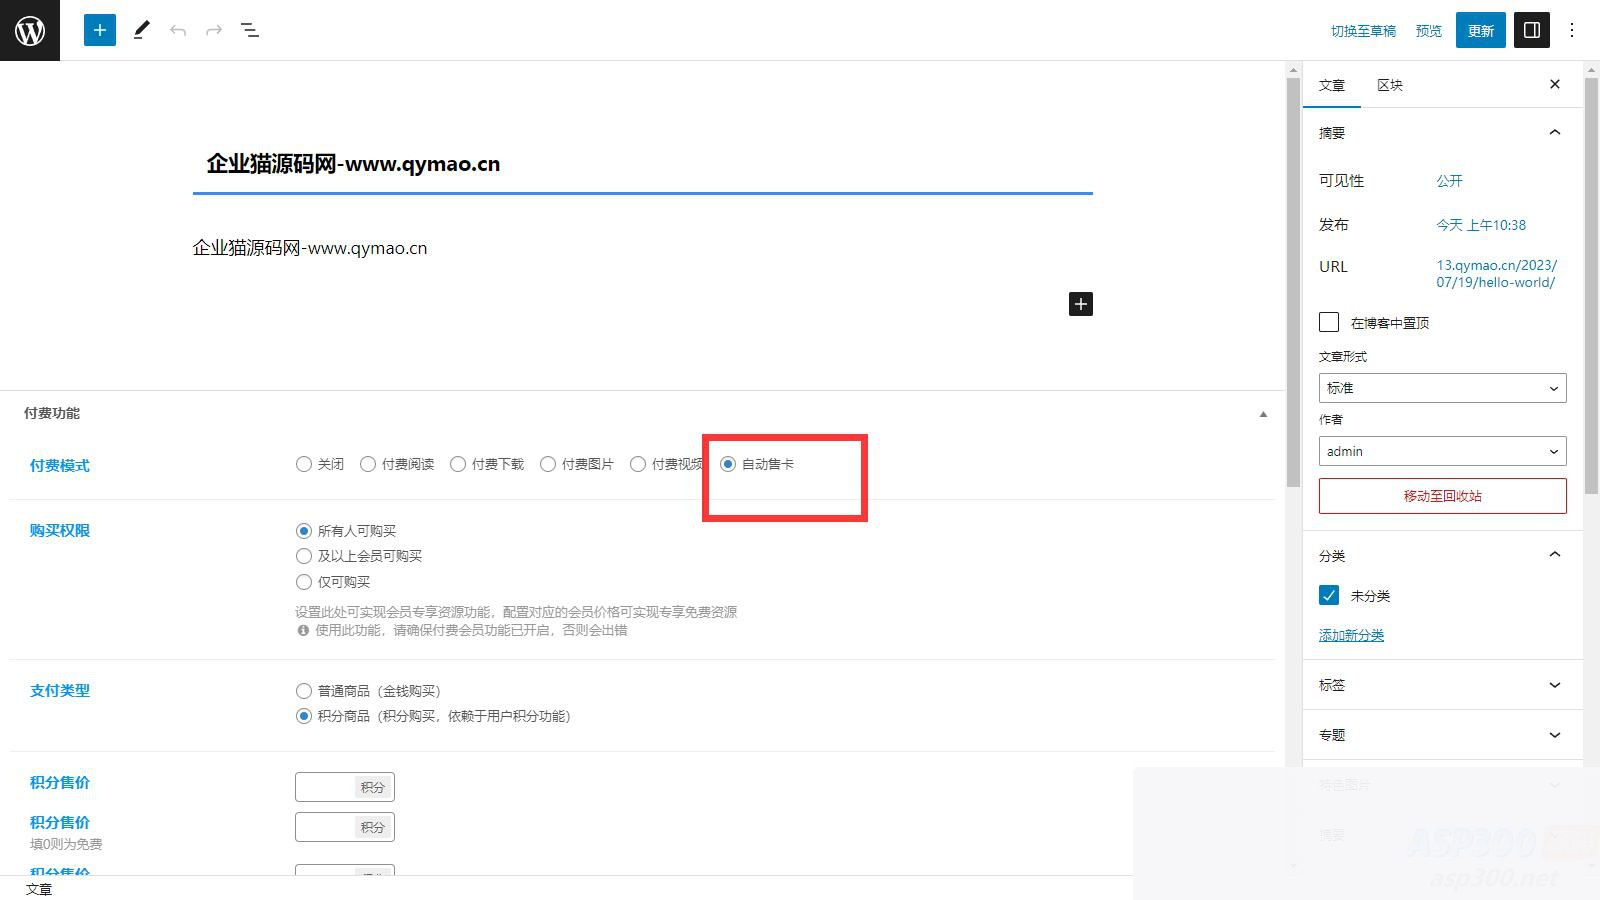Click the 添加新分类 link
Image resolution: width=1600 pixels, height=900 pixels.
click(1351, 635)
